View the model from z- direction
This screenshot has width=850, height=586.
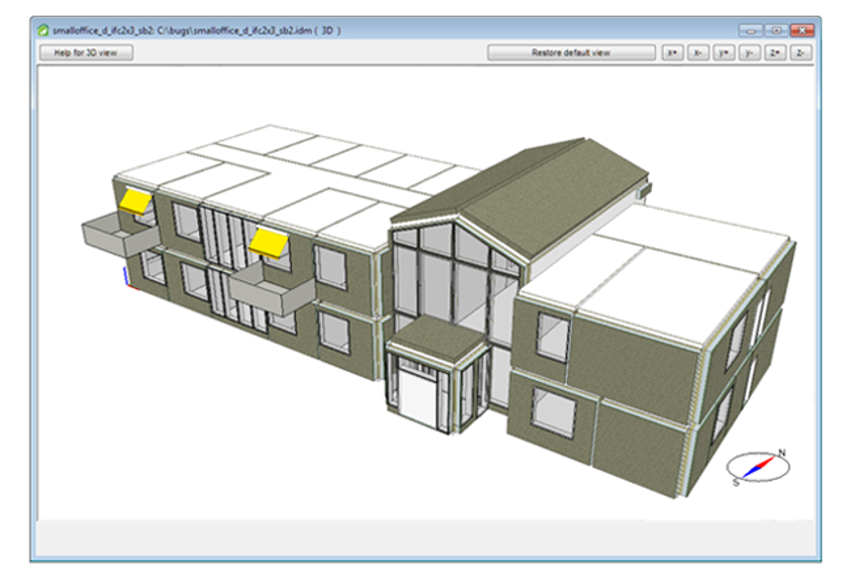tap(799, 53)
